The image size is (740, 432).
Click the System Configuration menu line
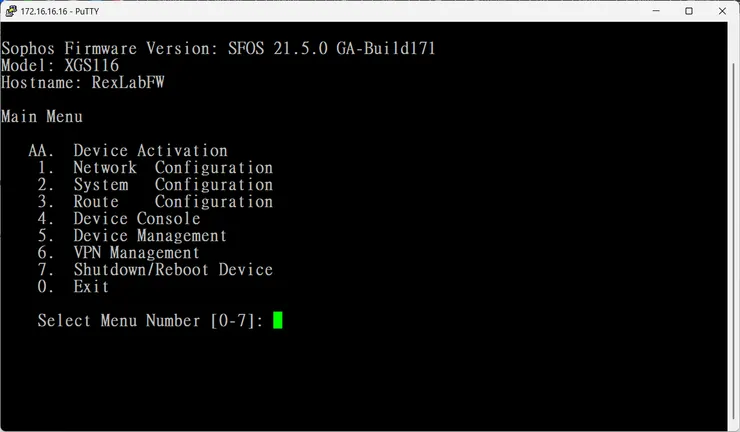point(172,185)
